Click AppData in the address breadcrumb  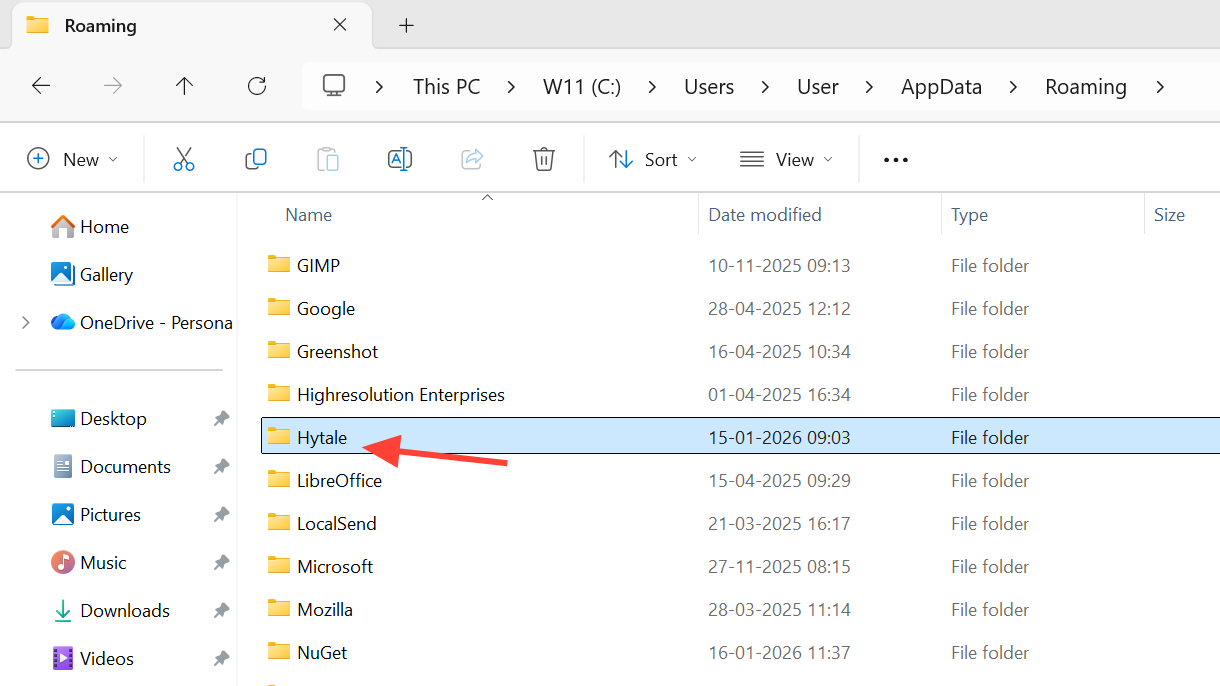coord(941,87)
